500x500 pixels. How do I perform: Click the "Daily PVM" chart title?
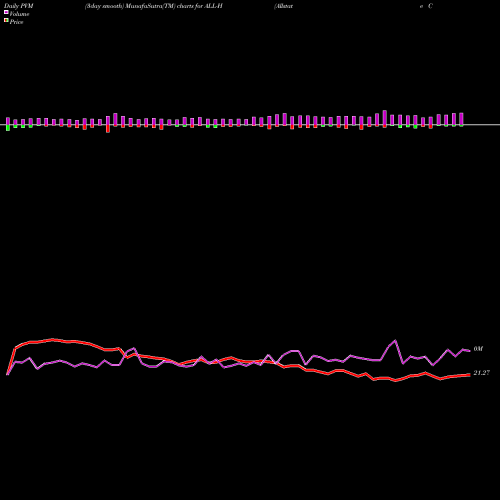[x=19, y=6]
